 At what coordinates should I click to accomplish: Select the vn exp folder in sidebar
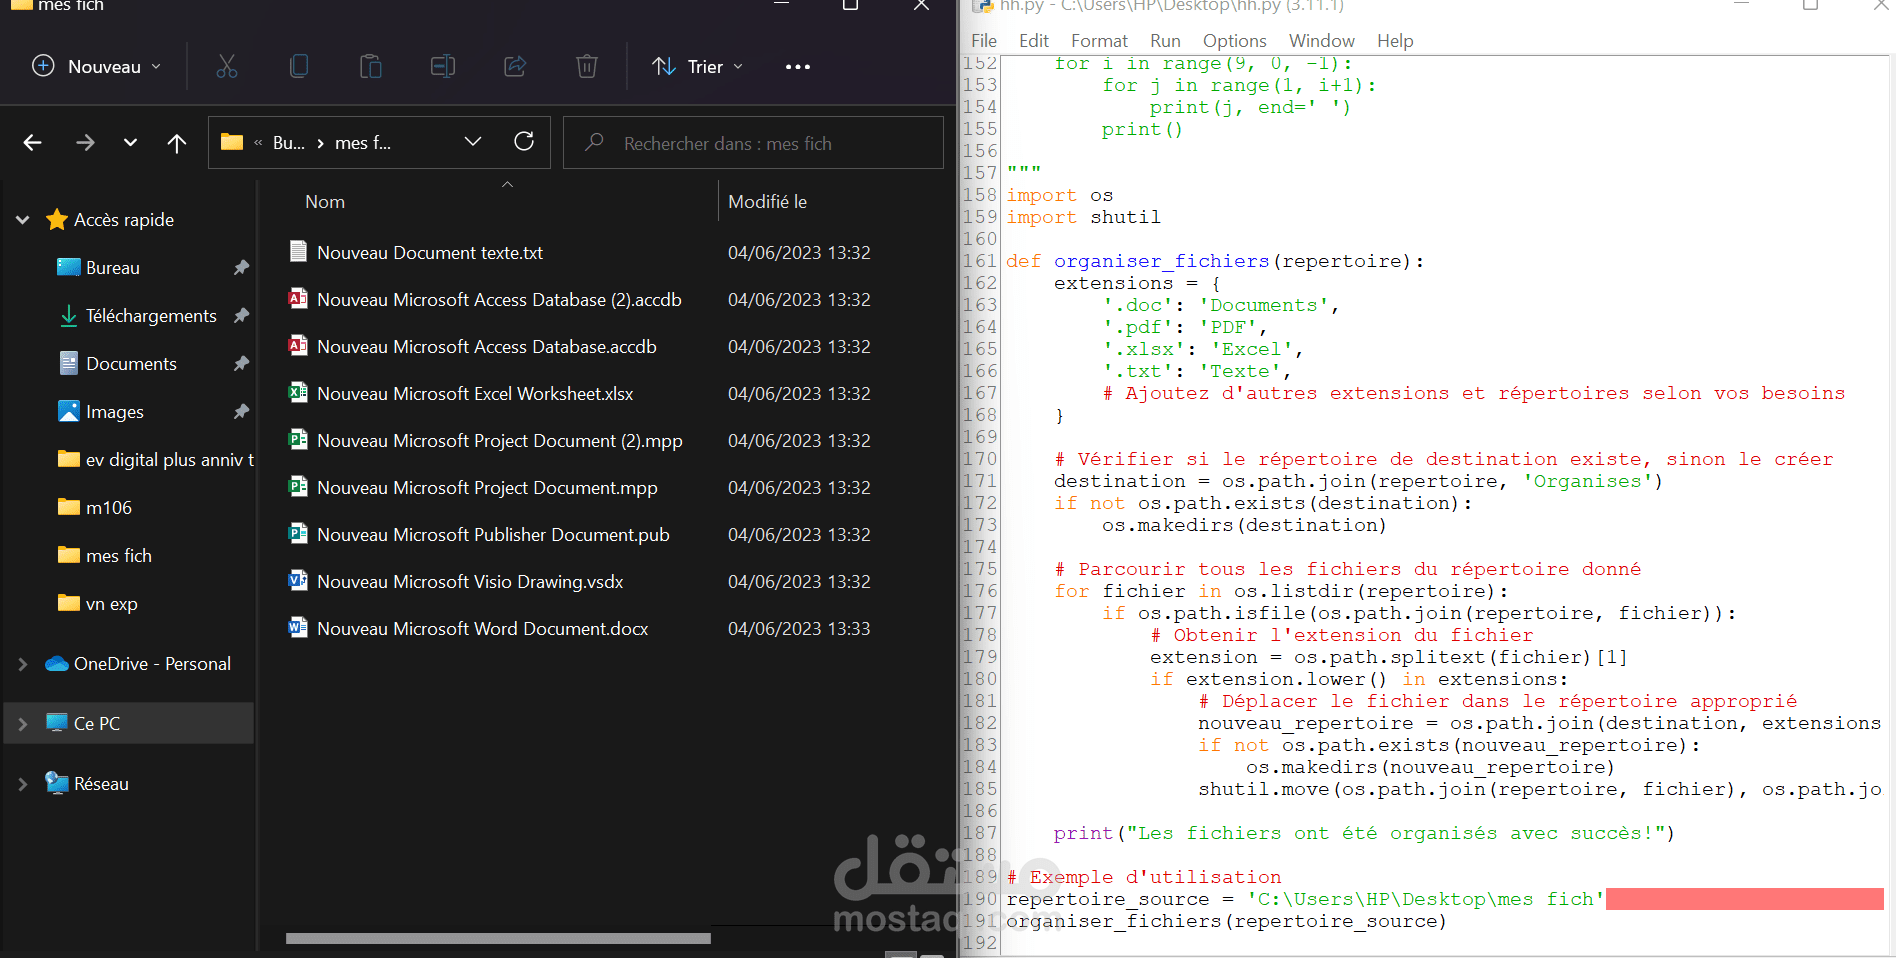pos(112,604)
